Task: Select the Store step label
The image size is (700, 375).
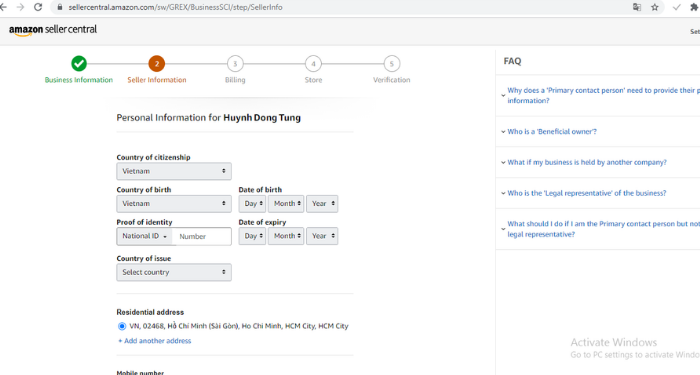Action: [x=313, y=80]
